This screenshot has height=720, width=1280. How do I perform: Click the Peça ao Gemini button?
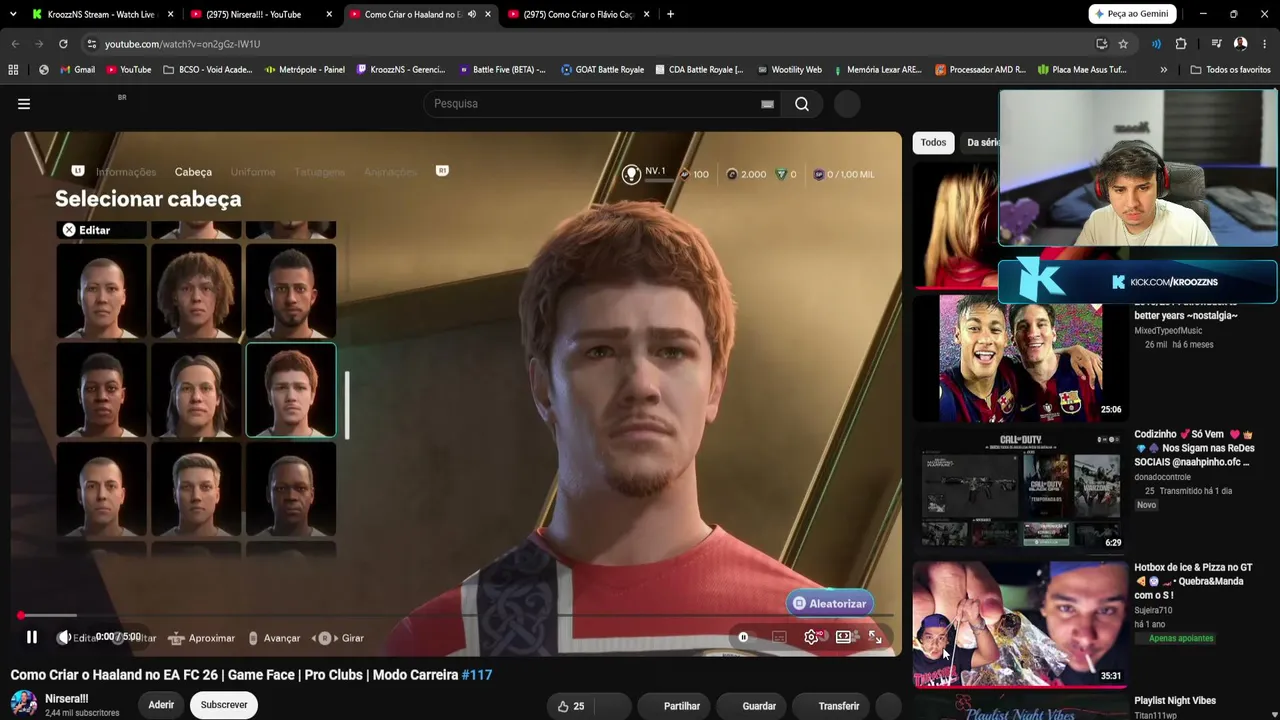1131,14
